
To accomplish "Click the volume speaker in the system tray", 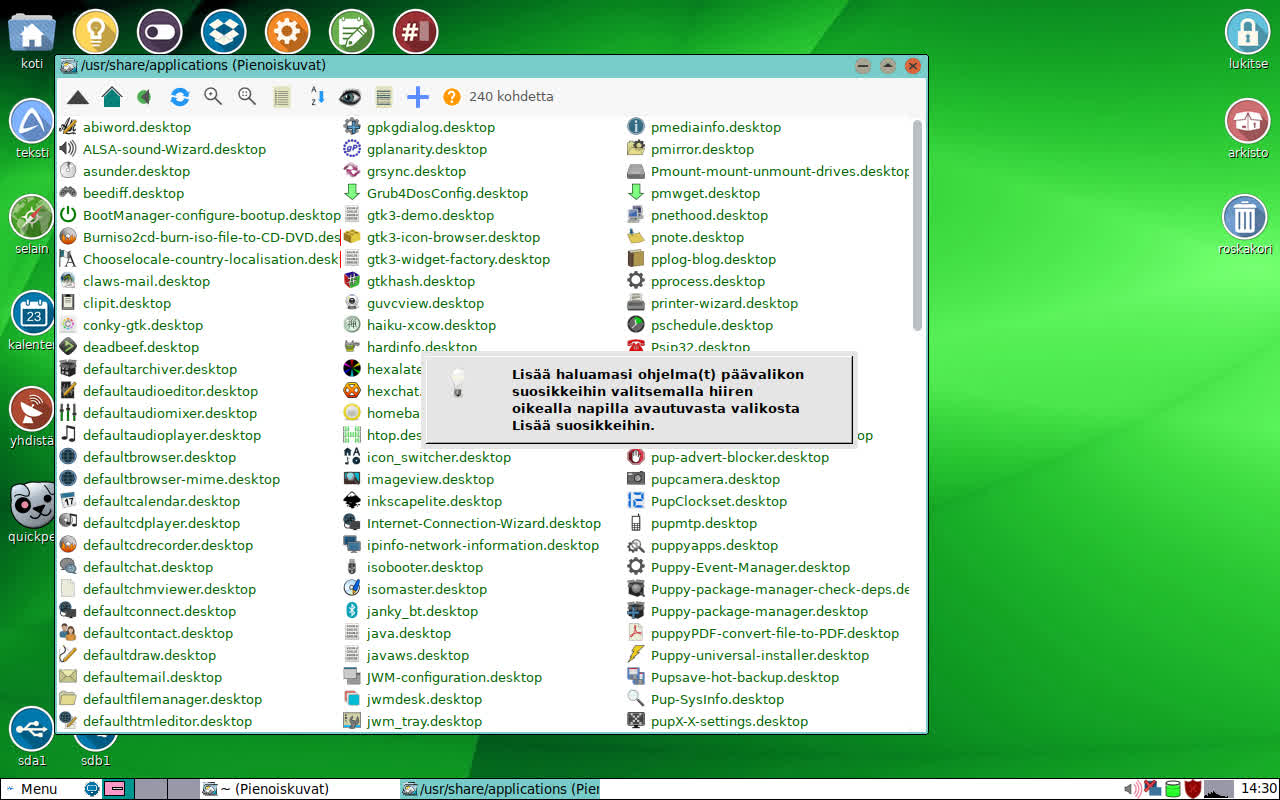I will point(1132,789).
